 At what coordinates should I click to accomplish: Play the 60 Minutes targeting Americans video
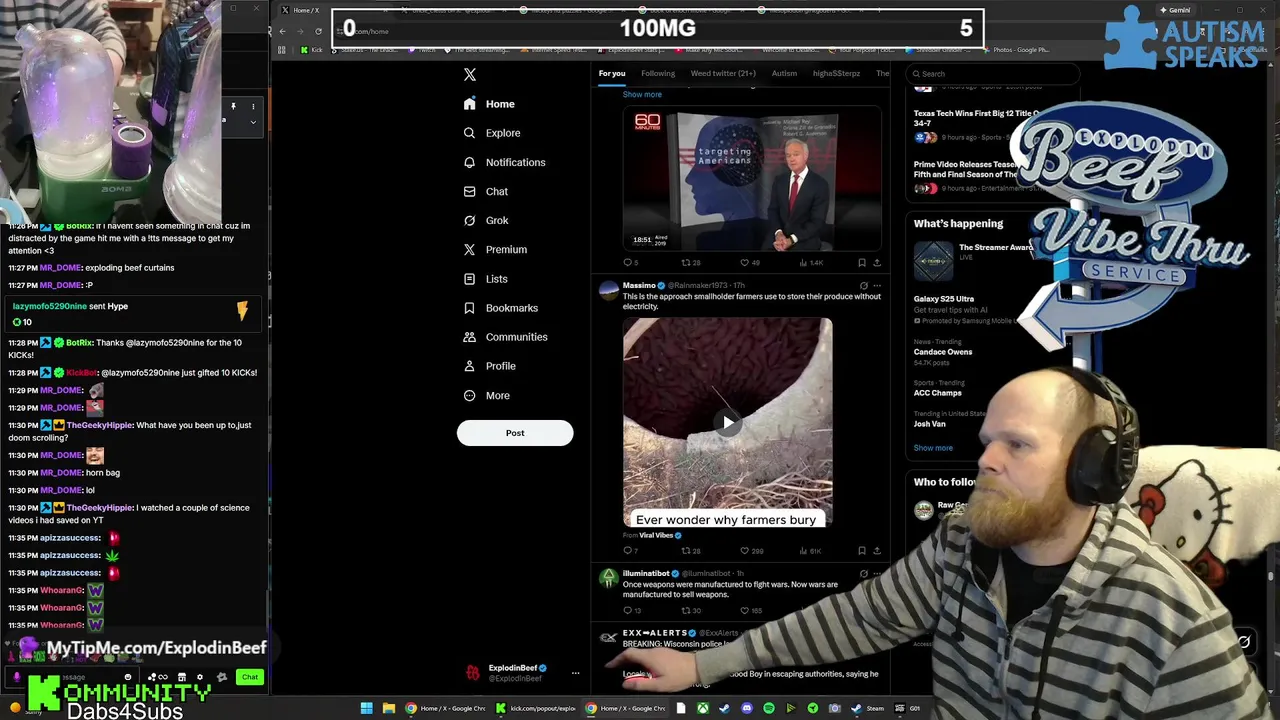[x=752, y=180]
